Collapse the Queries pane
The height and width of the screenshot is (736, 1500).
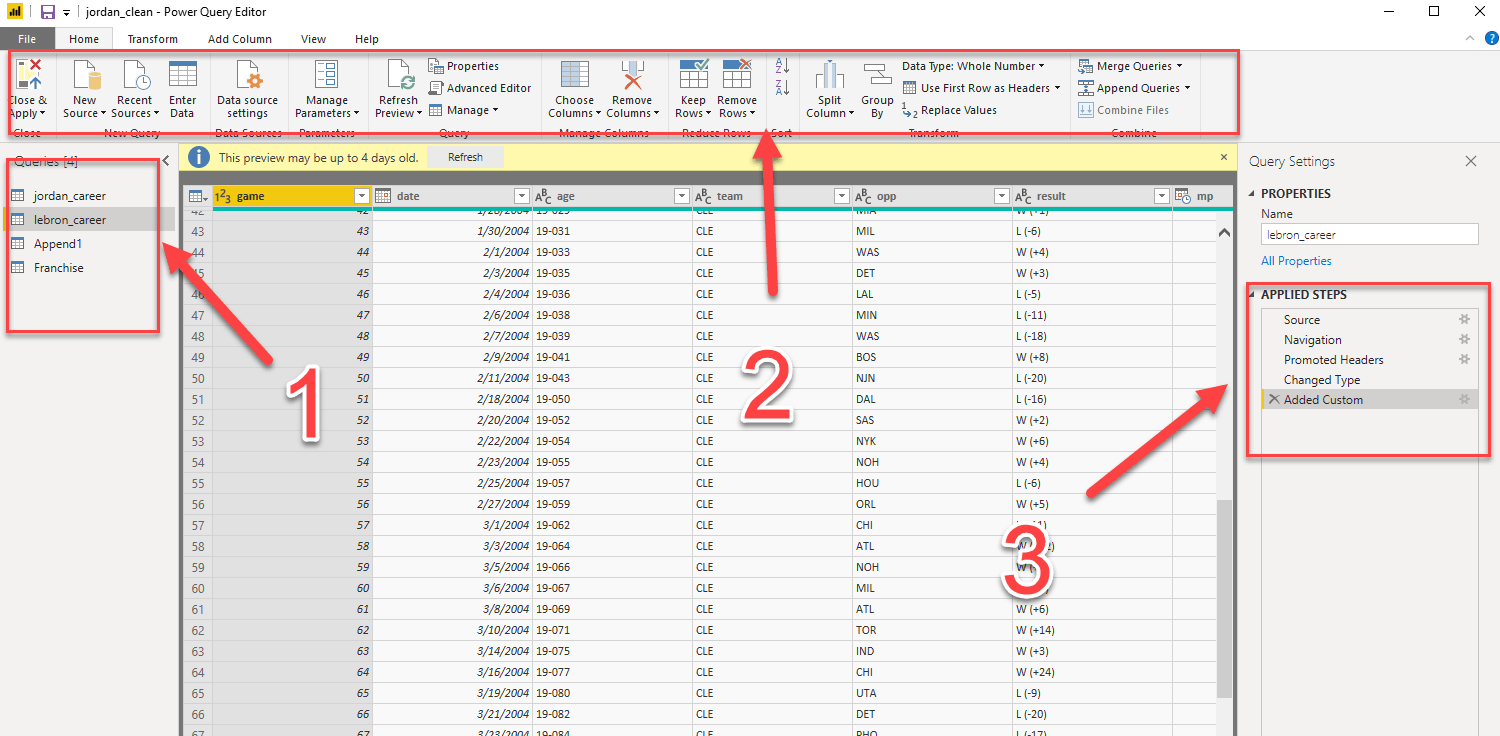(x=165, y=162)
